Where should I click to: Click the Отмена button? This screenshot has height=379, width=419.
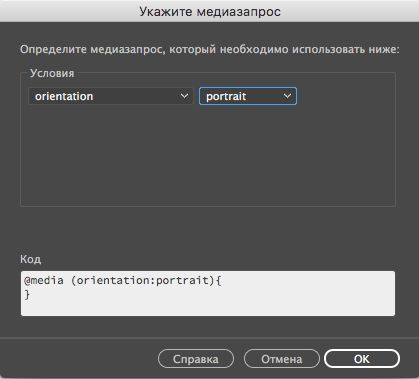tap(282, 359)
